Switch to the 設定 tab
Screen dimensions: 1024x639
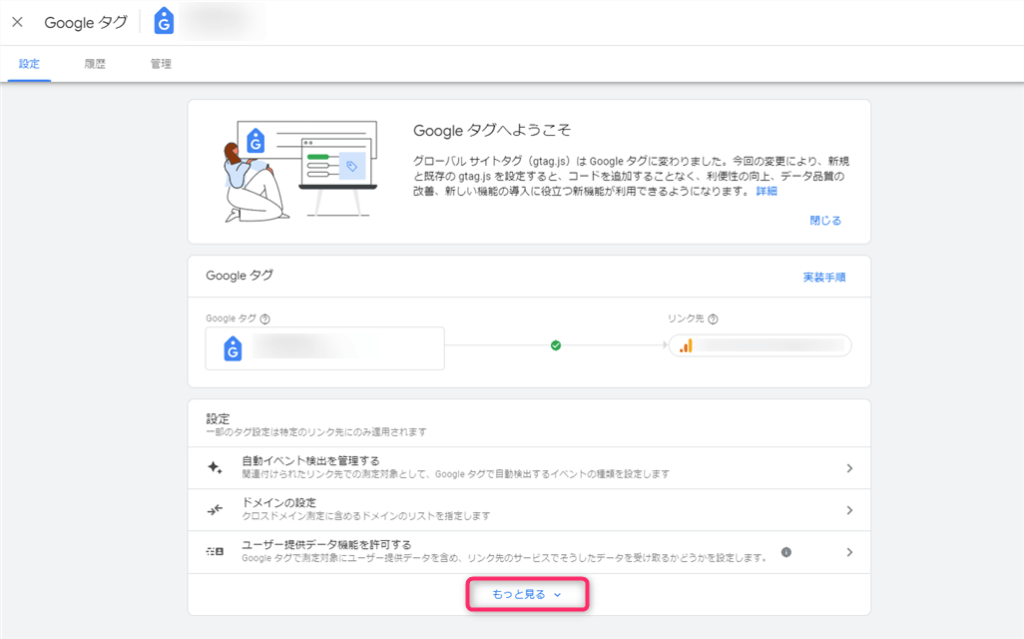pos(29,64)
